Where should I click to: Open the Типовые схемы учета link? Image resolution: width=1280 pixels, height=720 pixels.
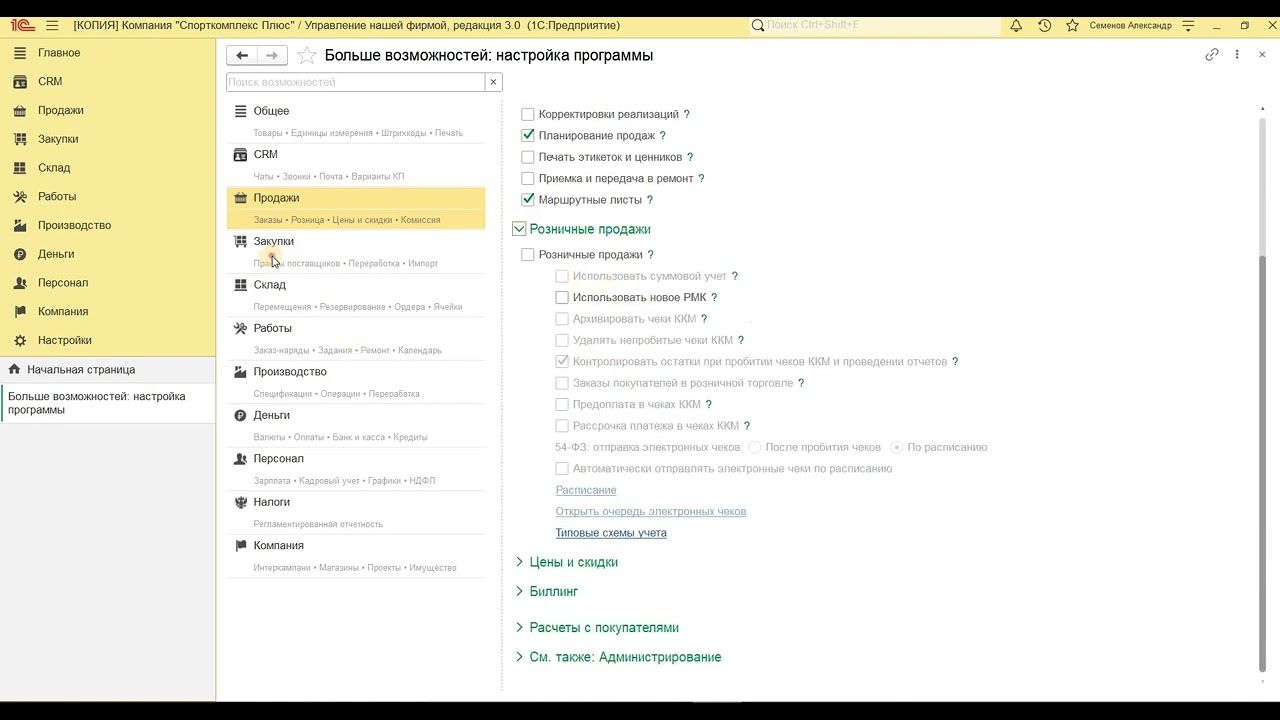(x=611, y=533)
